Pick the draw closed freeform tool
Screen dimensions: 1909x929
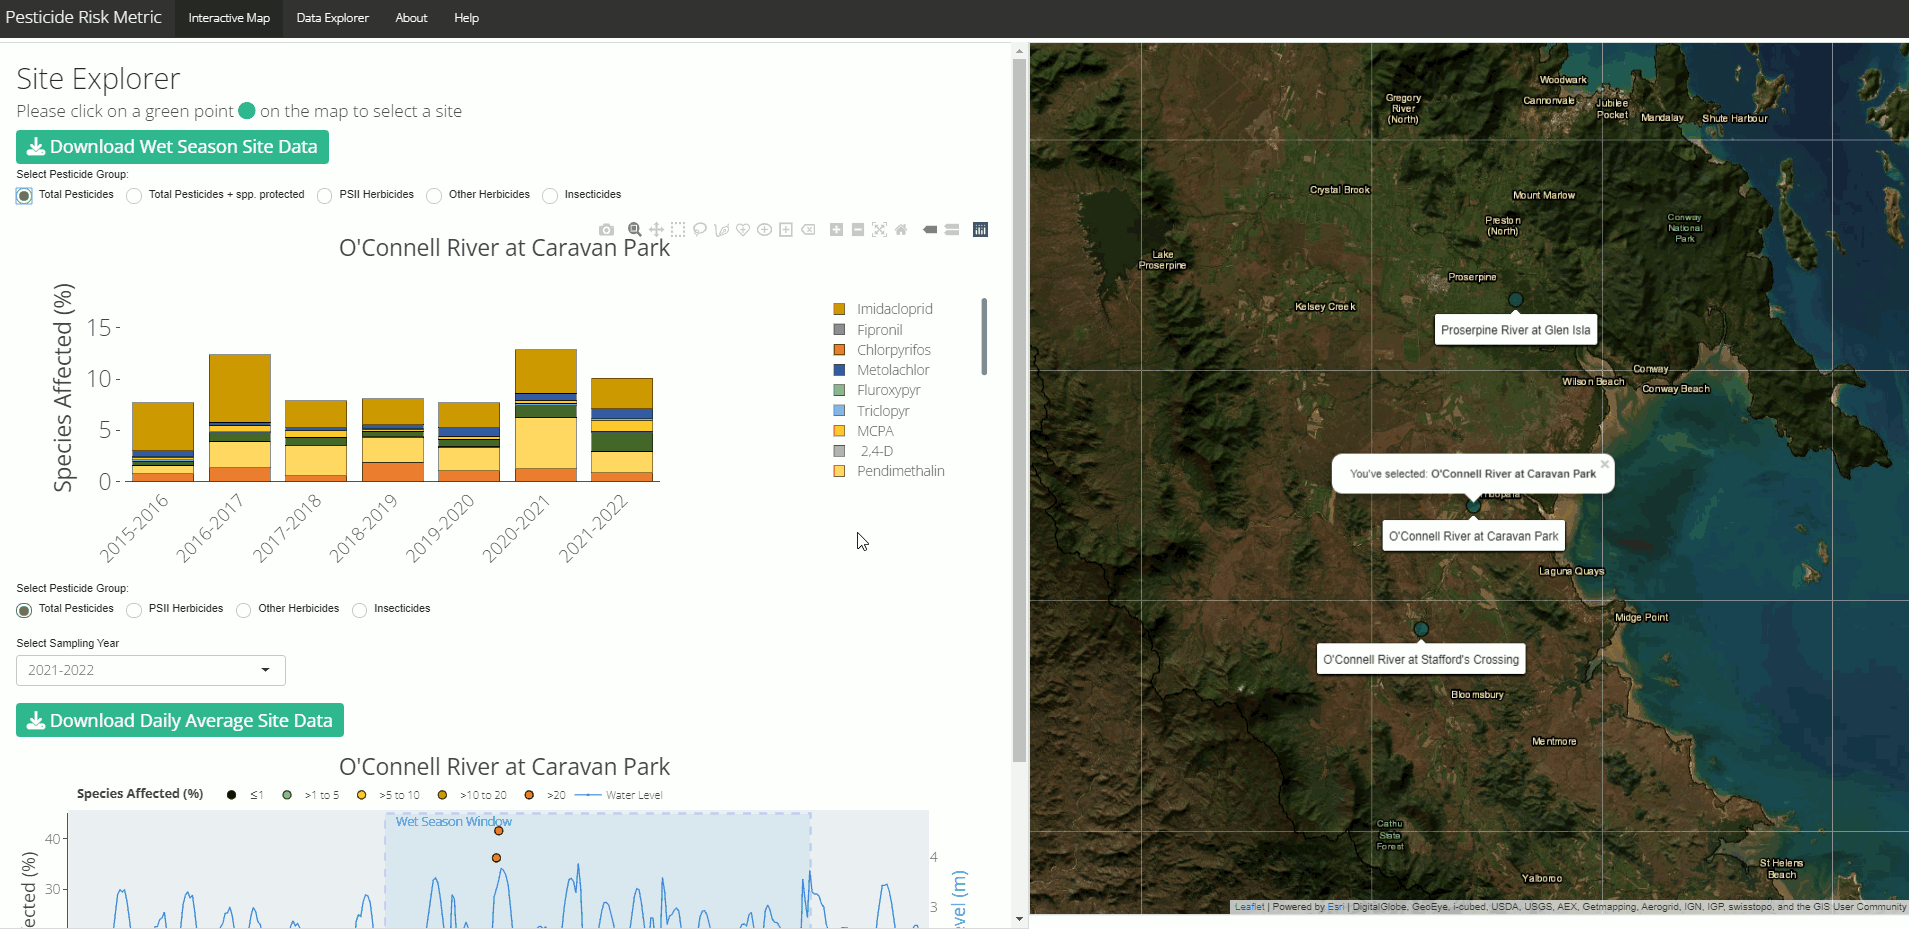click(743, 230)
